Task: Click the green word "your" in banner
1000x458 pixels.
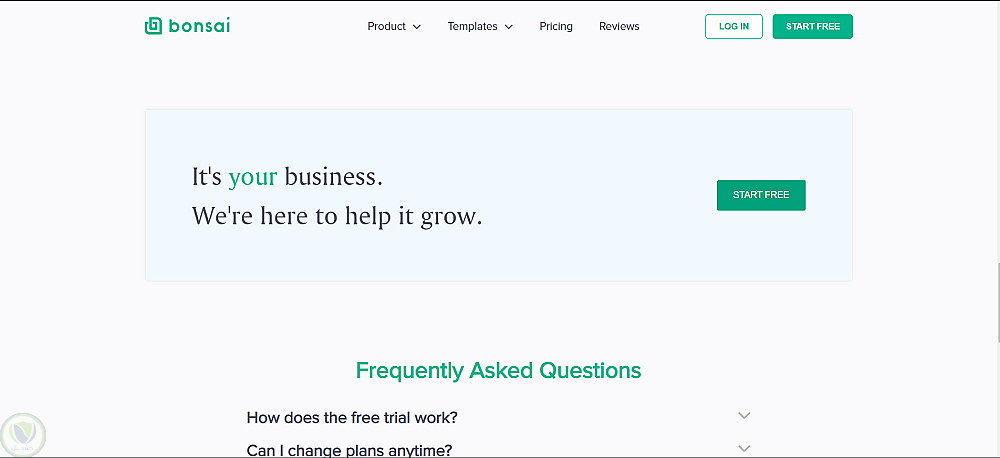Action: 253,177
